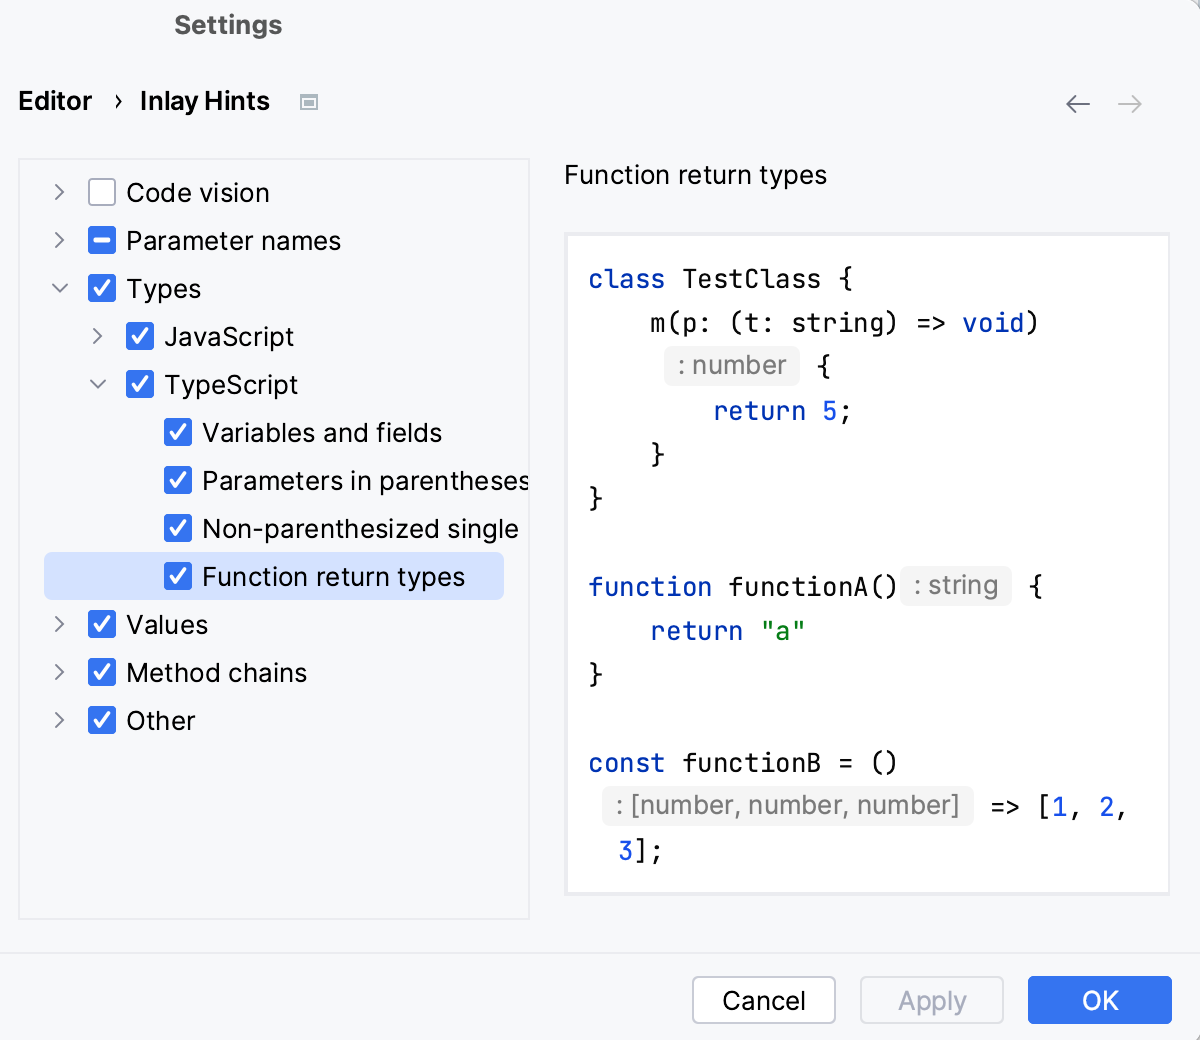Expand the Code vision tree node
Screen dimensions: 1200x1040
click(59, 192)
